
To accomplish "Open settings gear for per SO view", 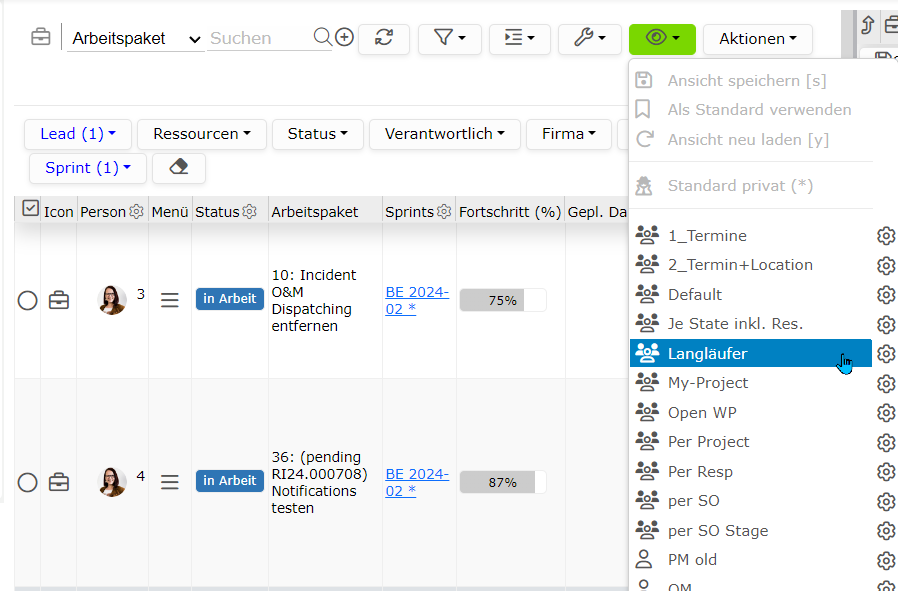I will [886, 501].
